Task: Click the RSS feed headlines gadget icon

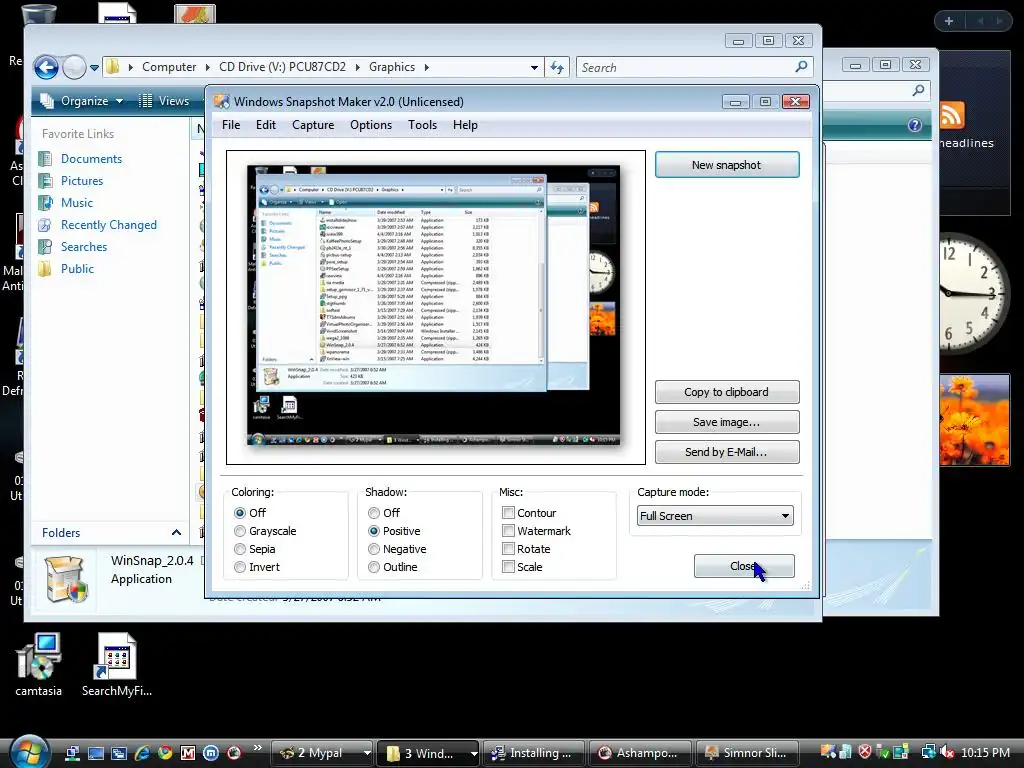Action: coord(952,115)
